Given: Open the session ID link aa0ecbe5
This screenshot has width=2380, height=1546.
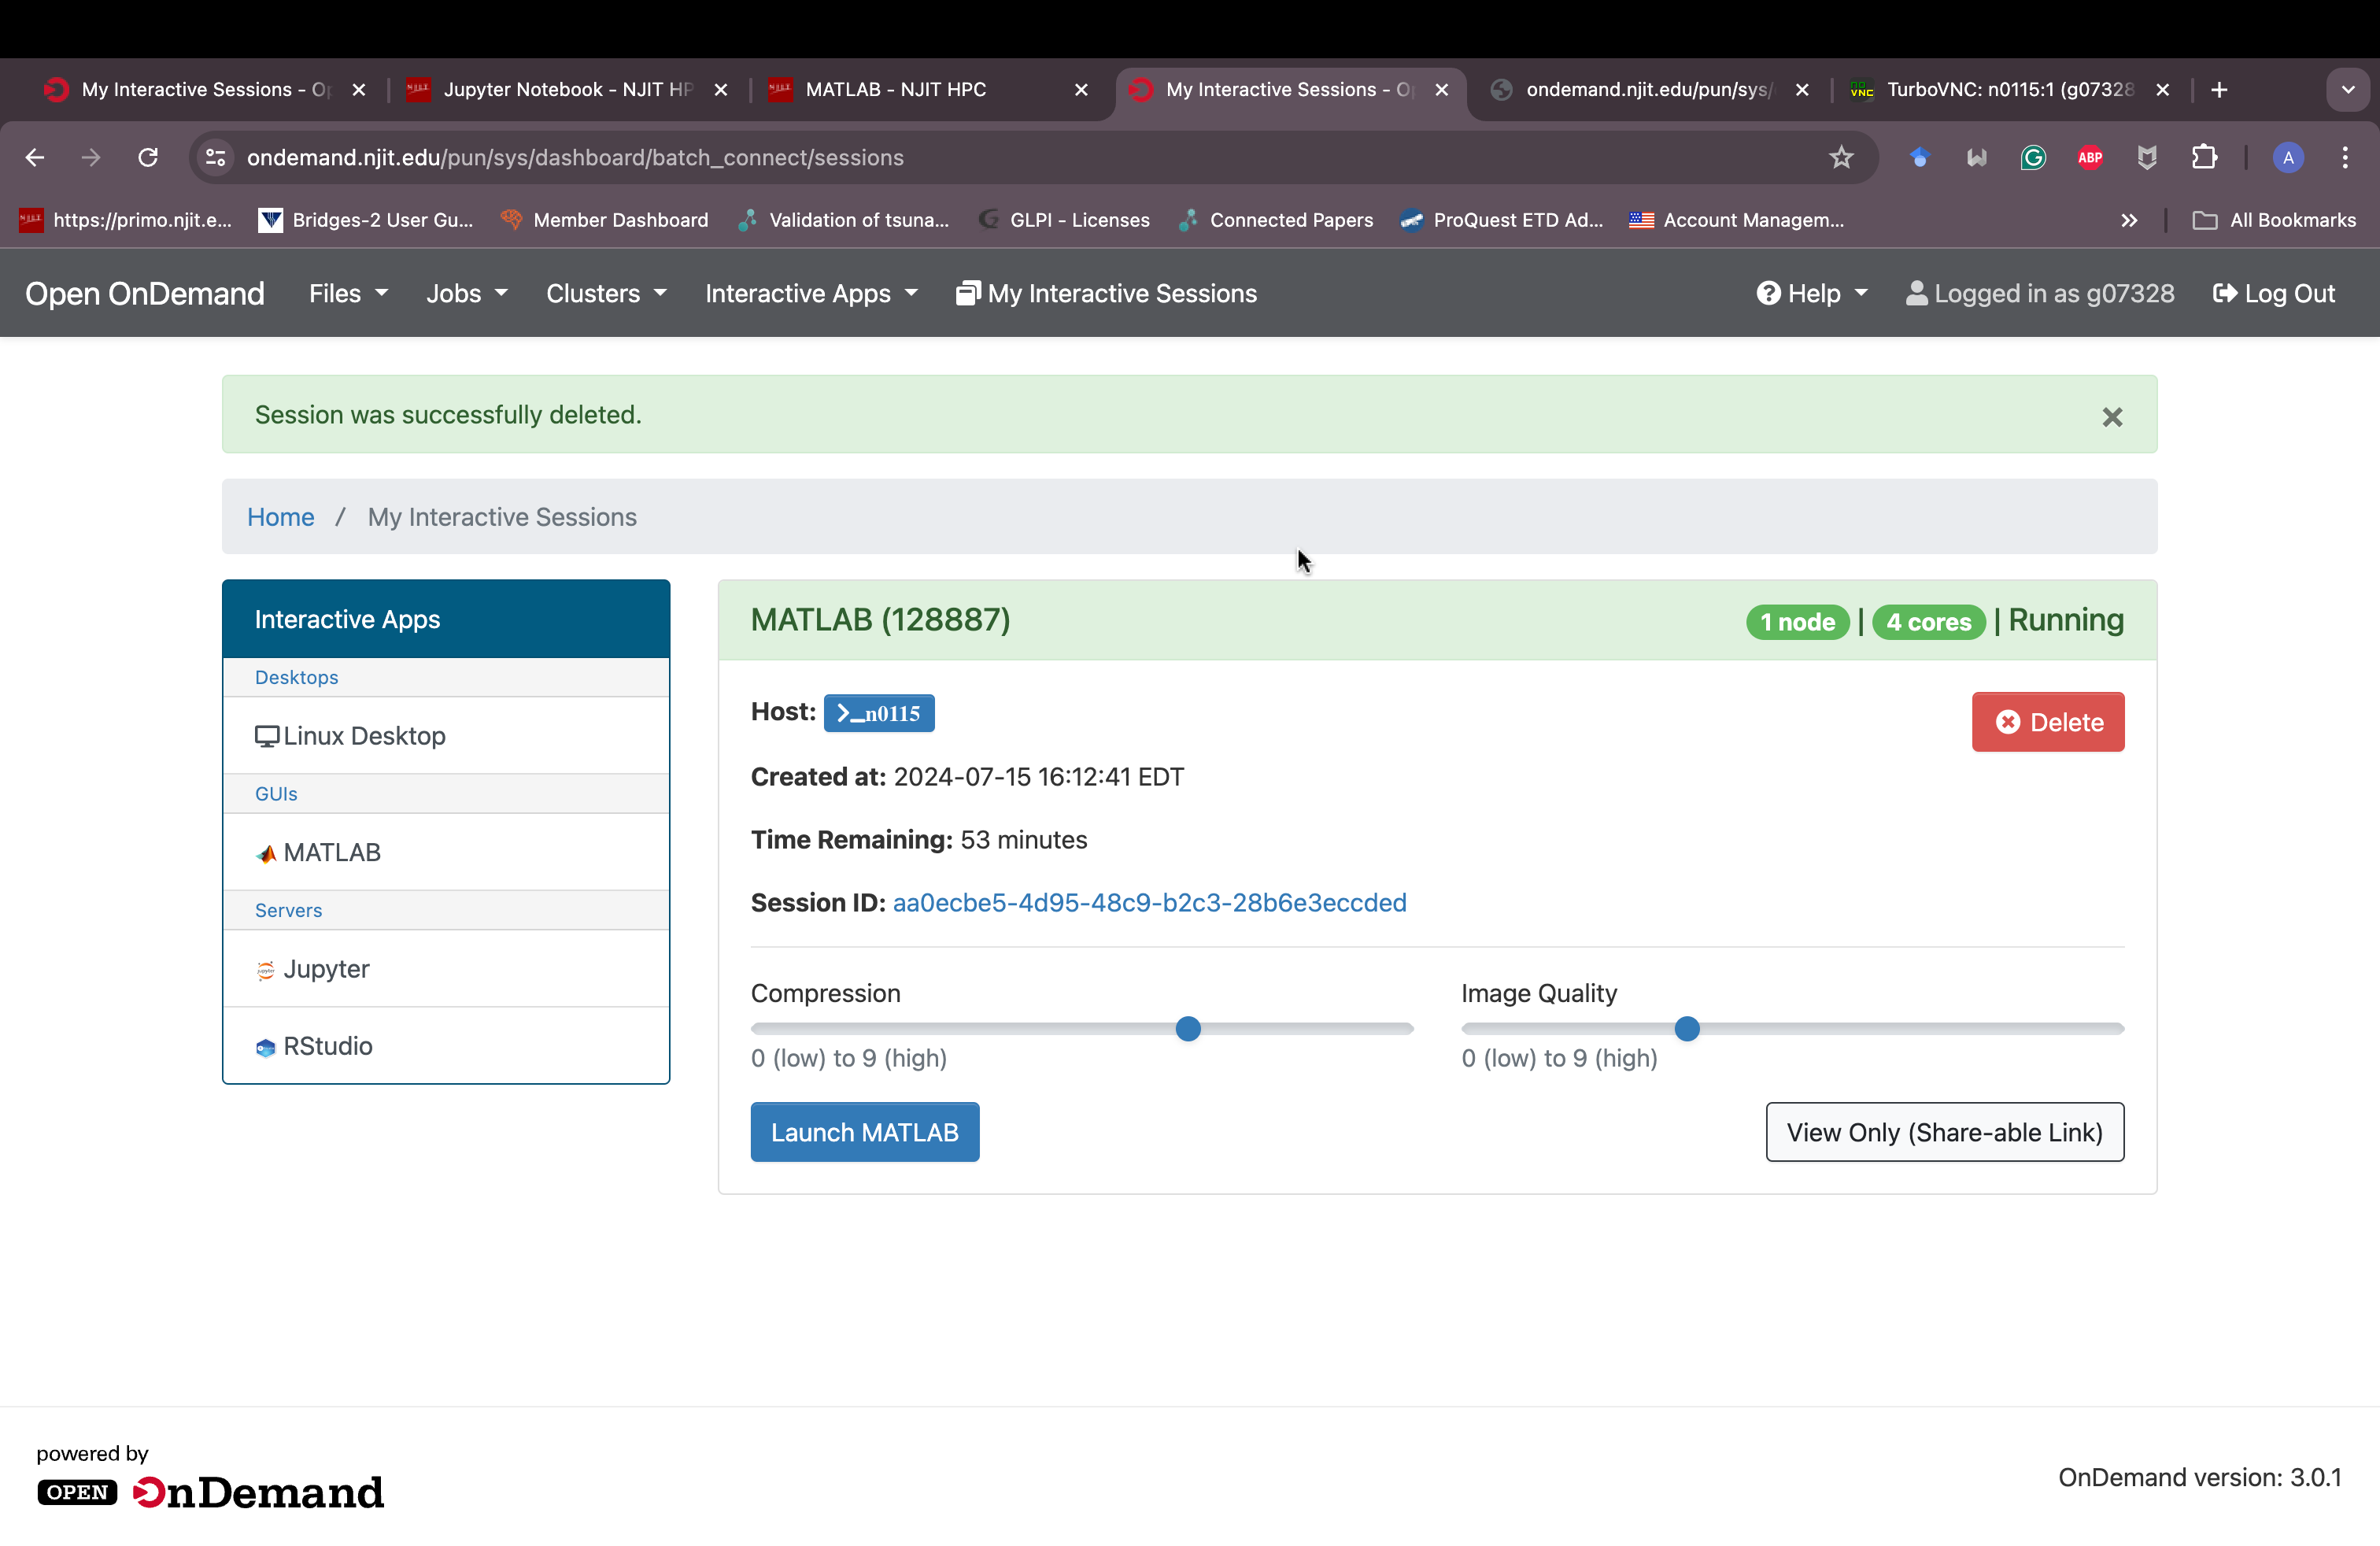Looking at the screenshot, I should point(1149,902).
